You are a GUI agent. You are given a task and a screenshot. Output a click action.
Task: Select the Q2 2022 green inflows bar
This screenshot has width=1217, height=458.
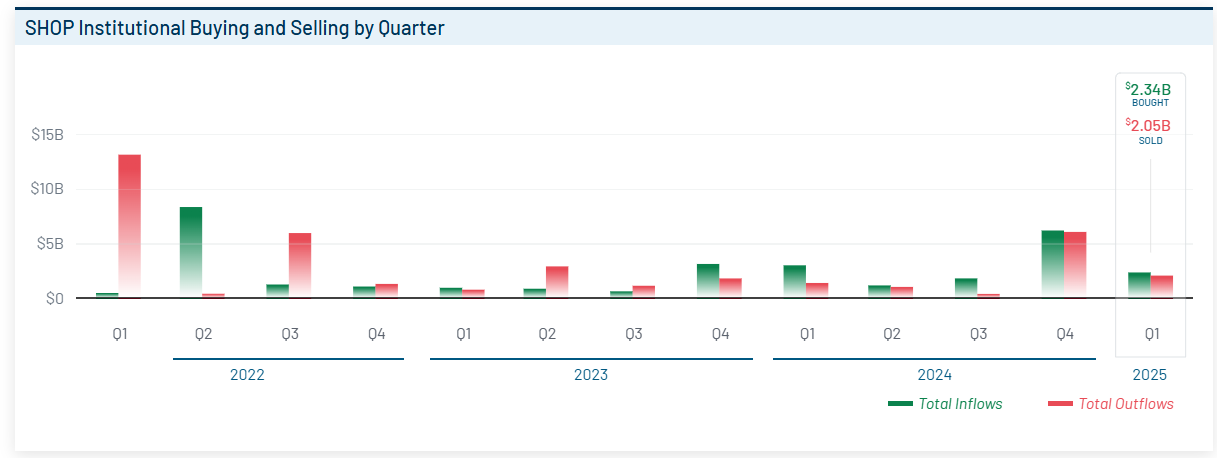pos(191,252)
